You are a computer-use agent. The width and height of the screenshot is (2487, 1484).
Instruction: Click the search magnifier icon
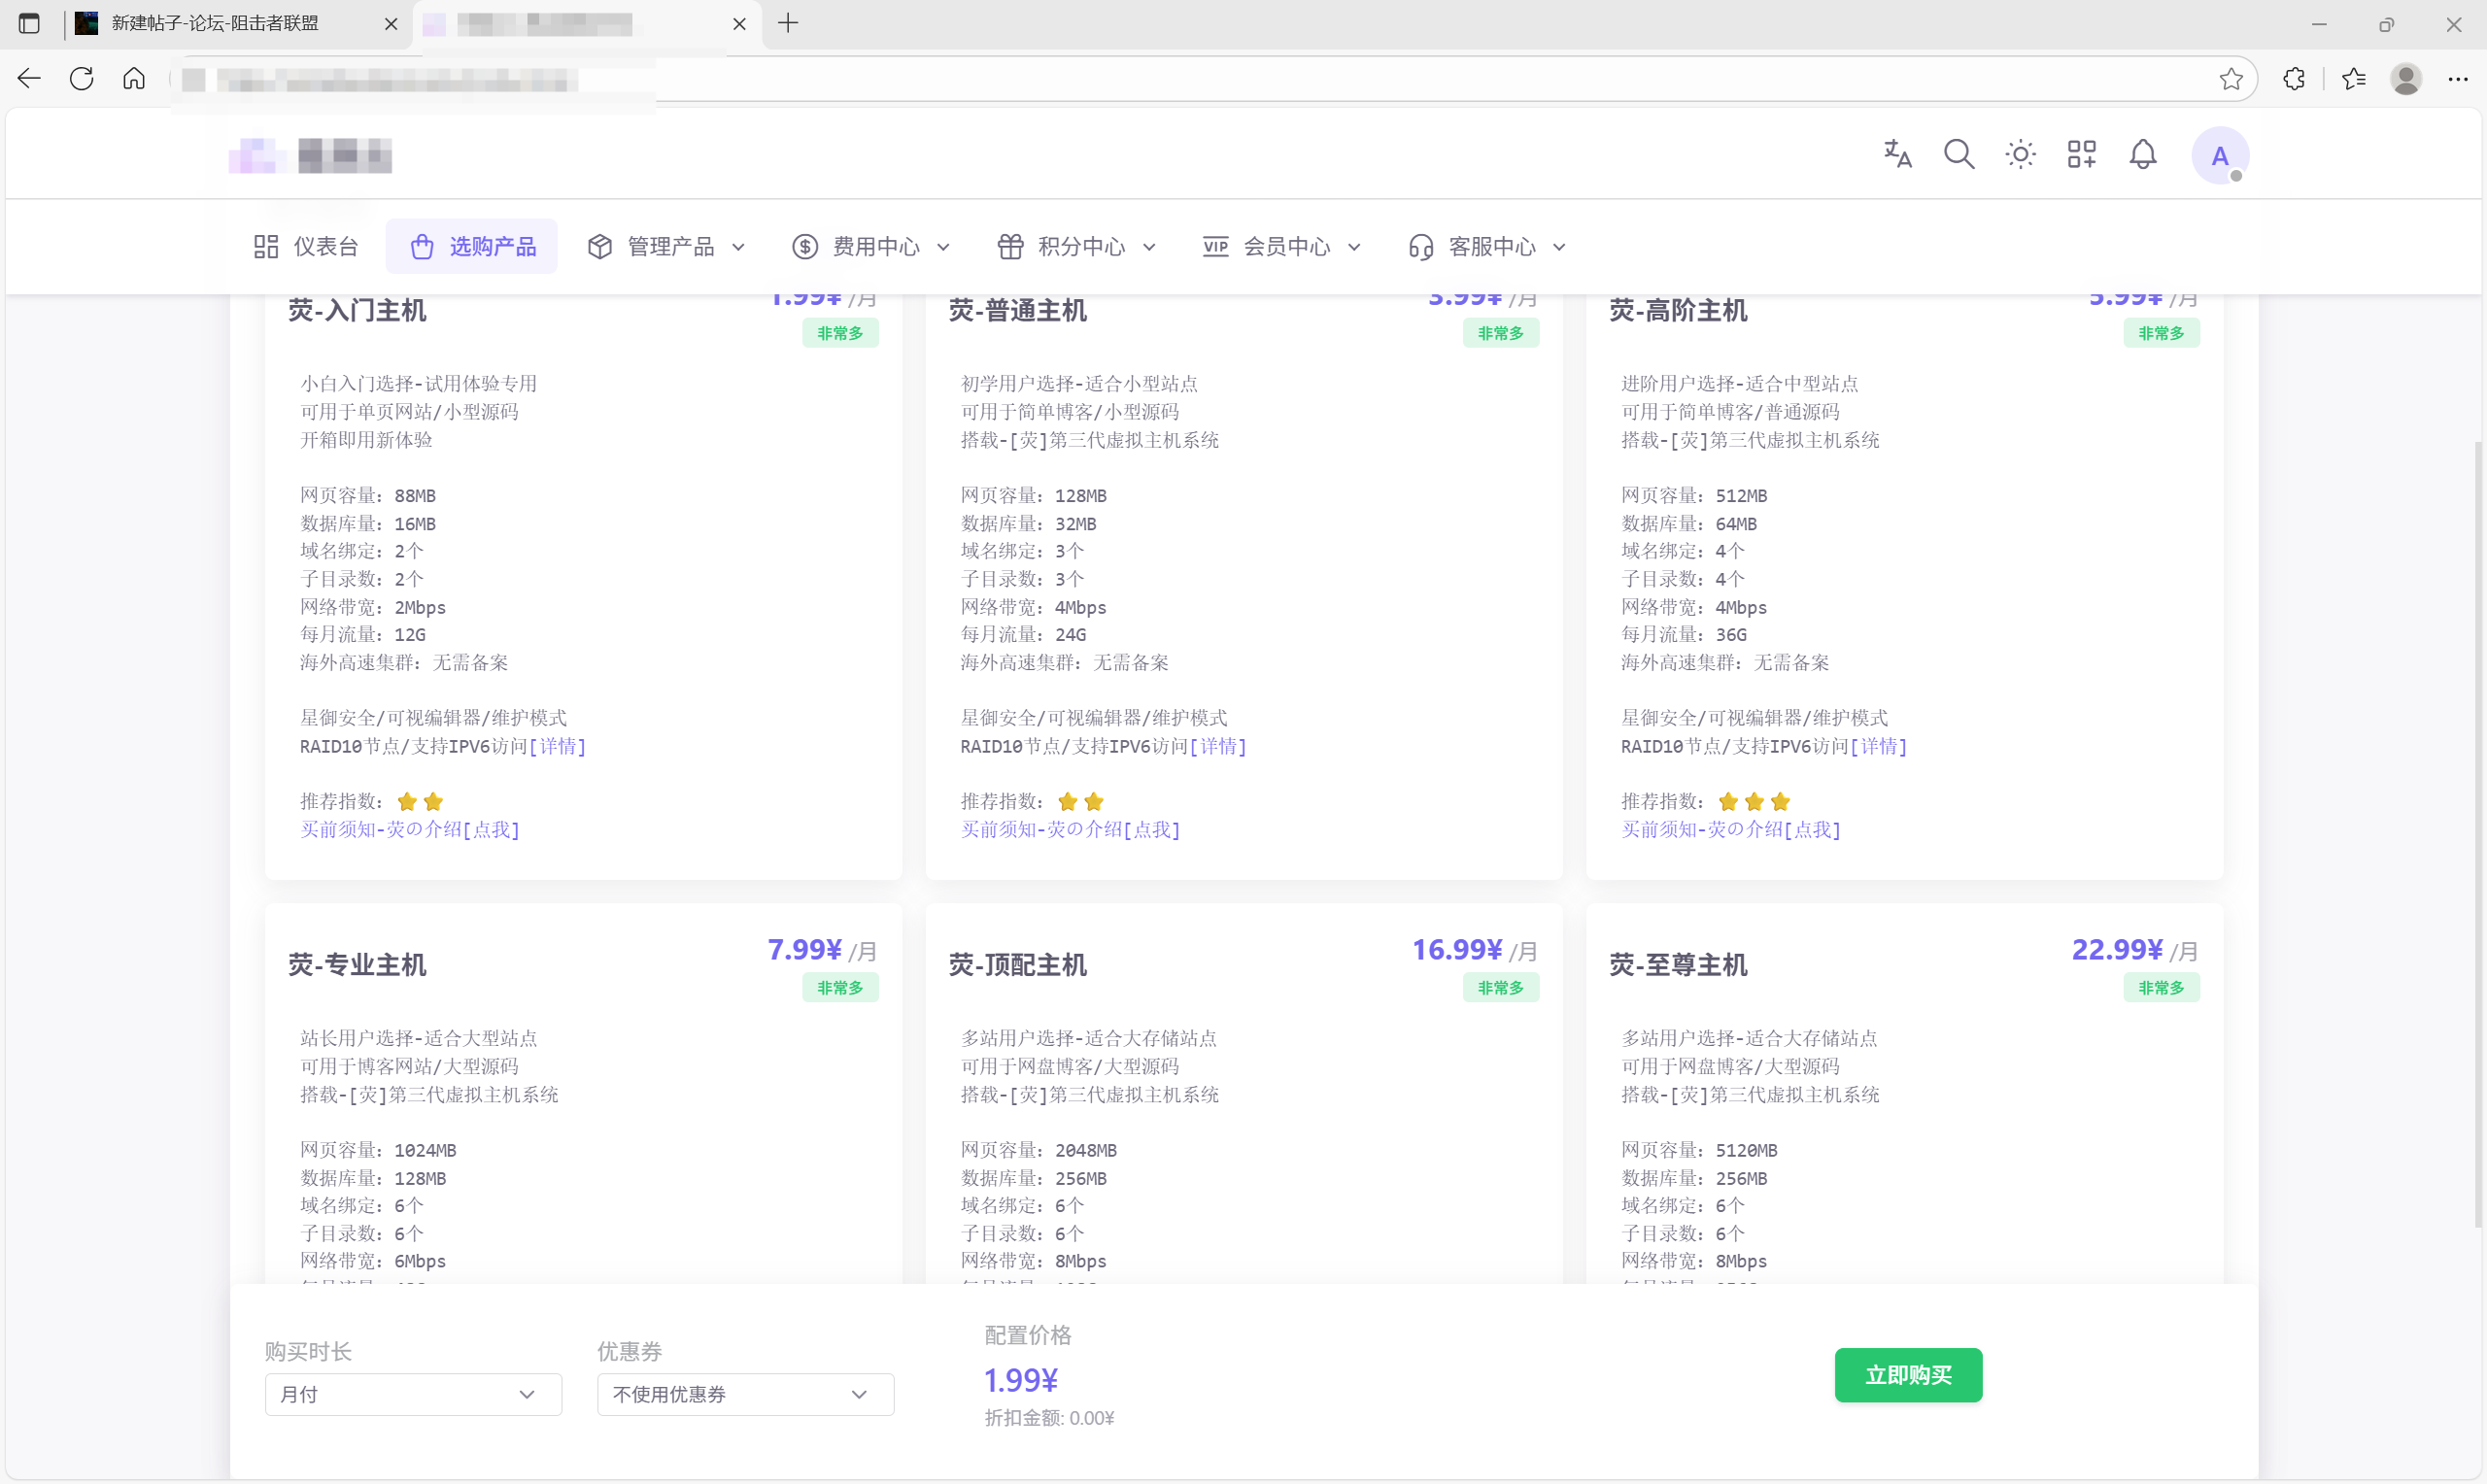coord(1959,154)
